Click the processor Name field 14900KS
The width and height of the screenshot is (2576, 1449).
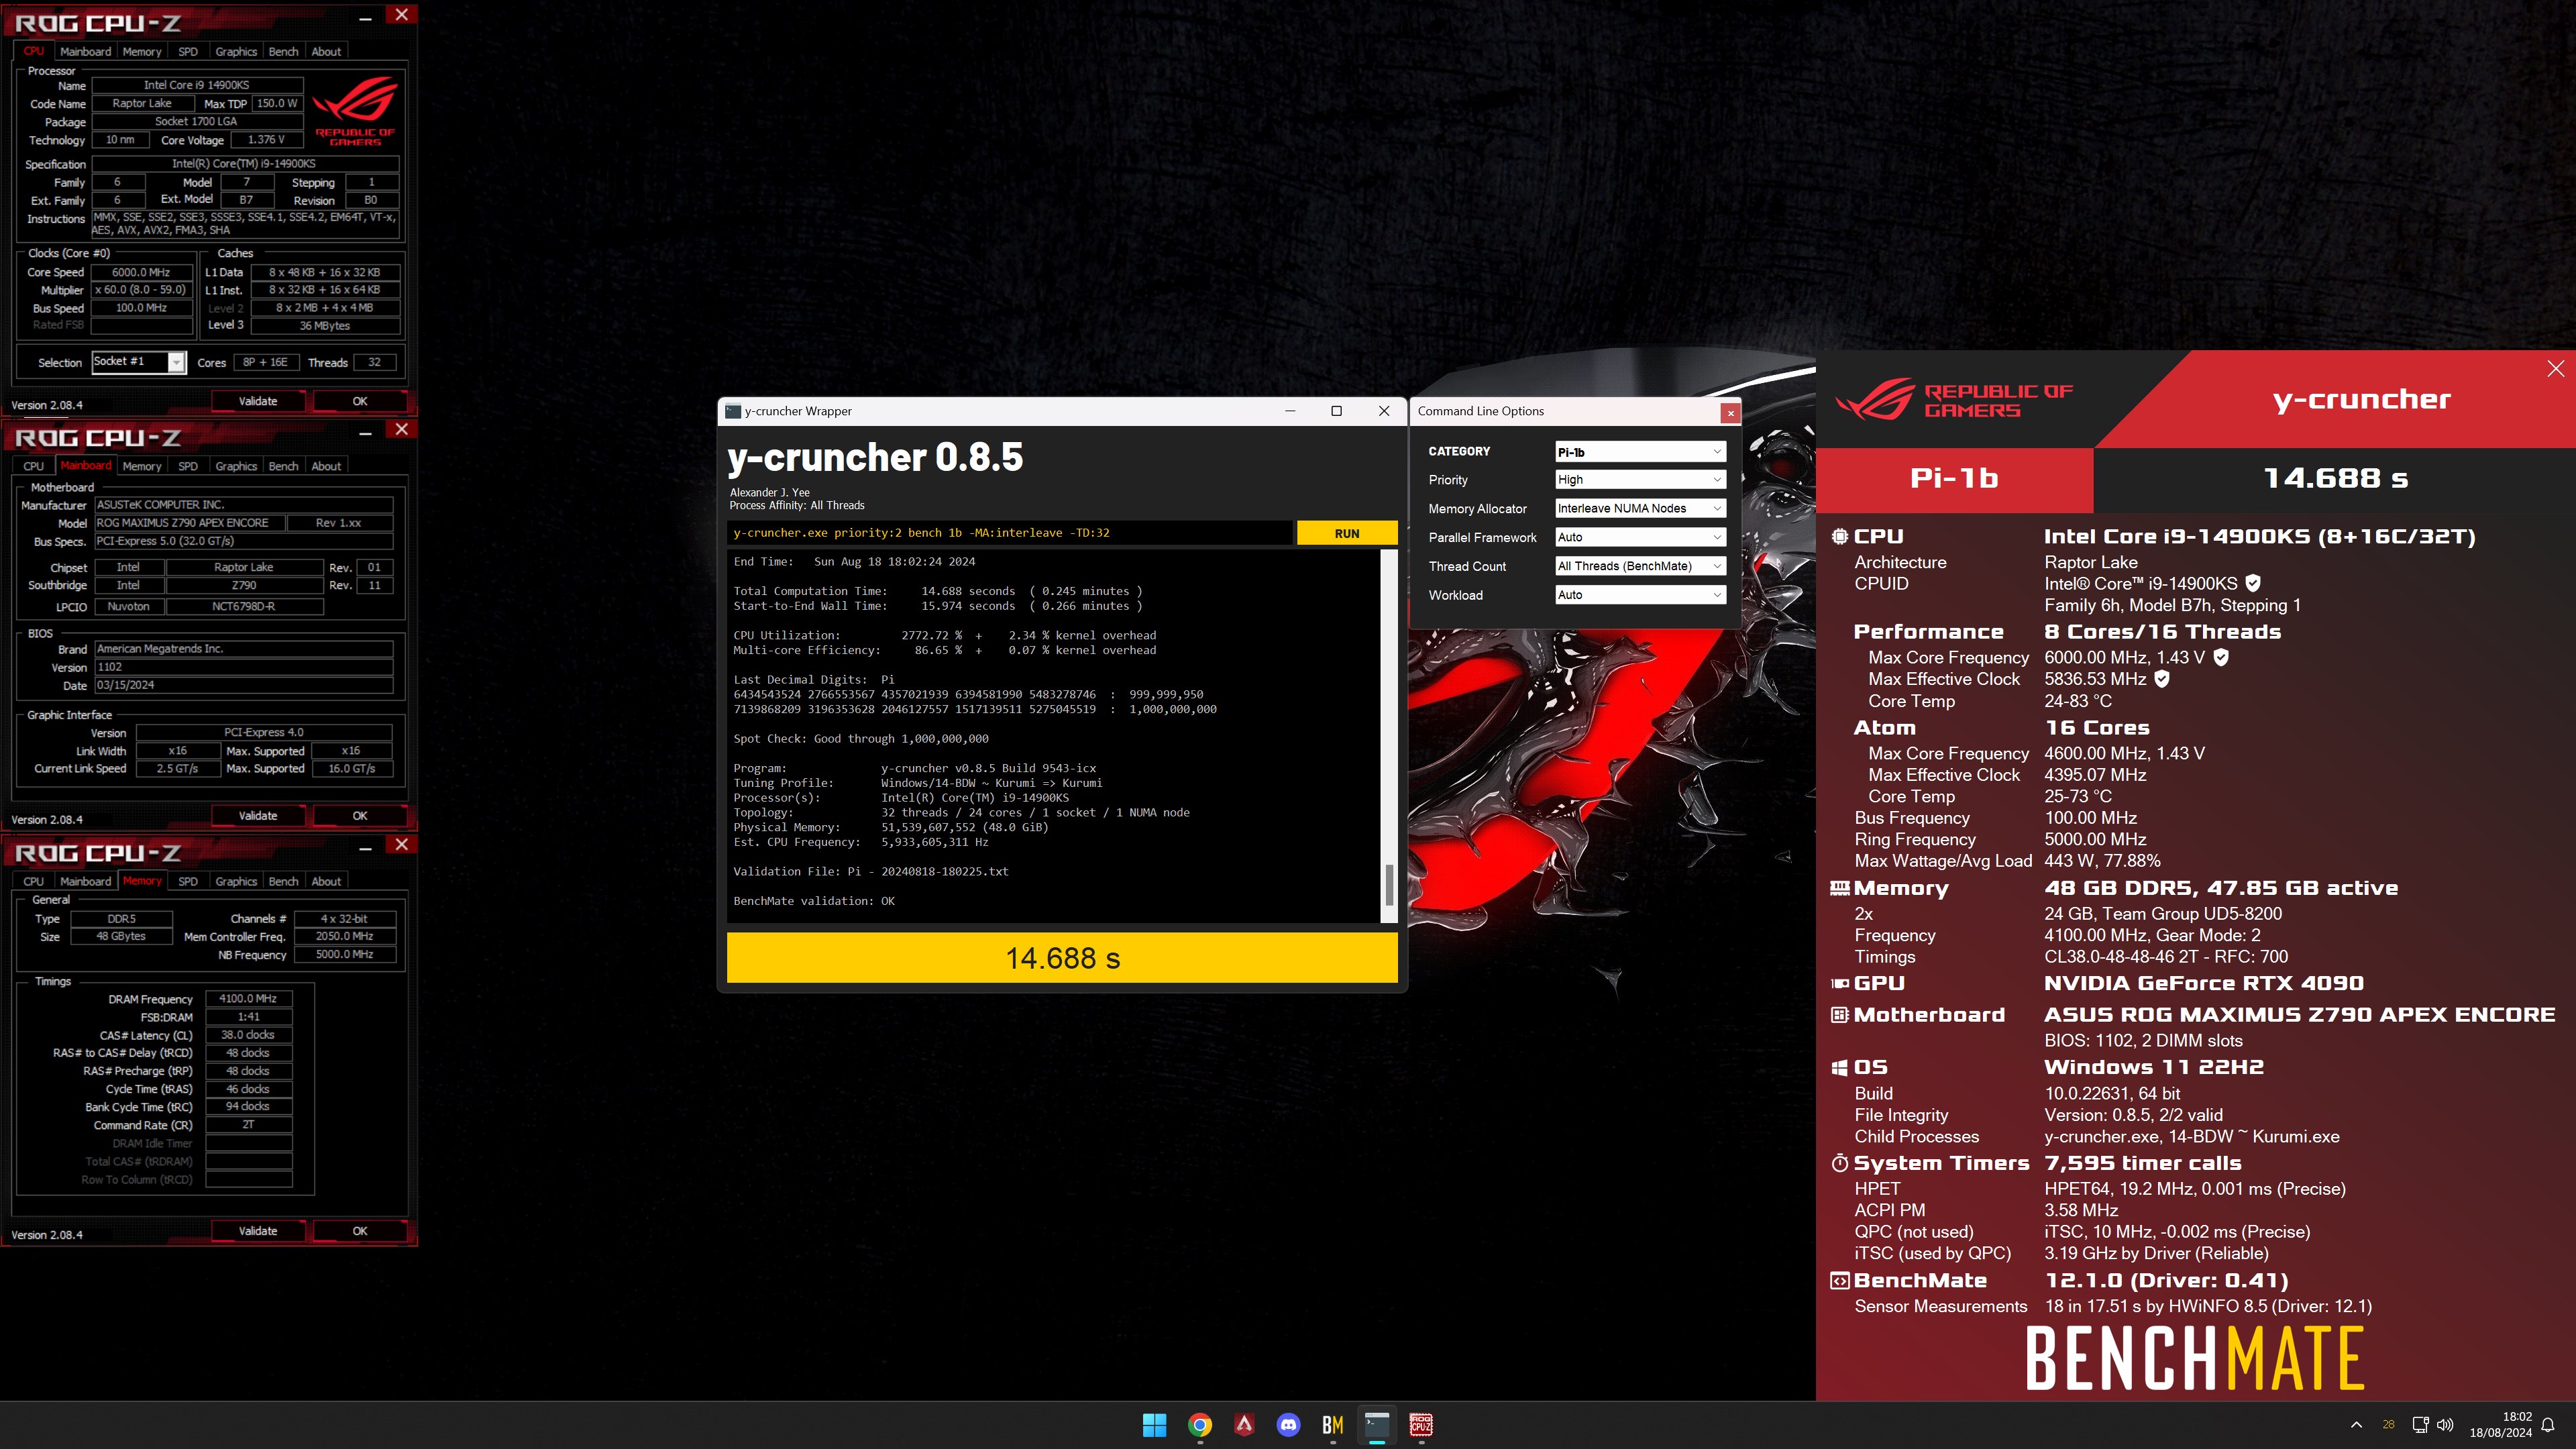click(196, 85)
